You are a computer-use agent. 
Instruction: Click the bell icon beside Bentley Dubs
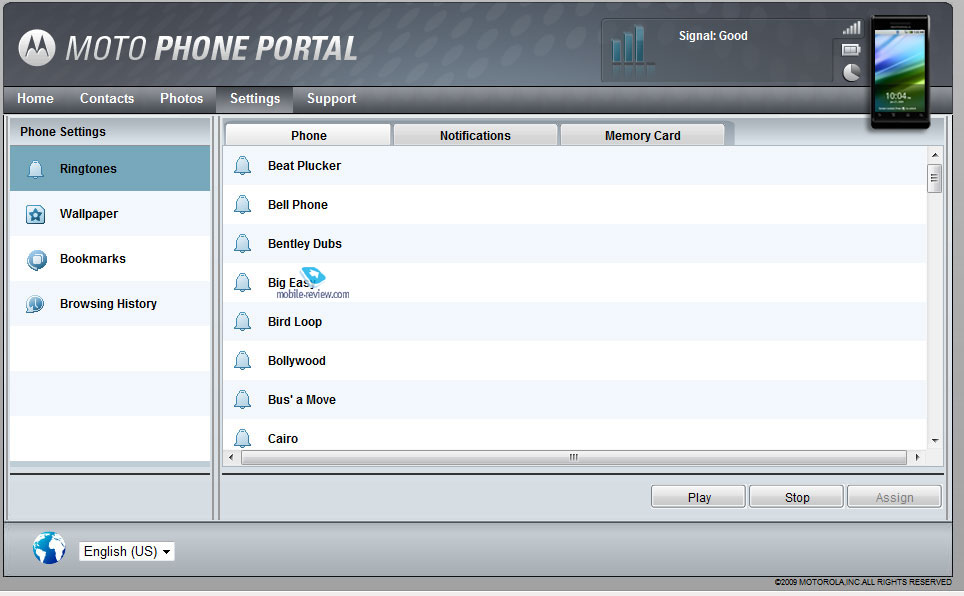point(243,244)
